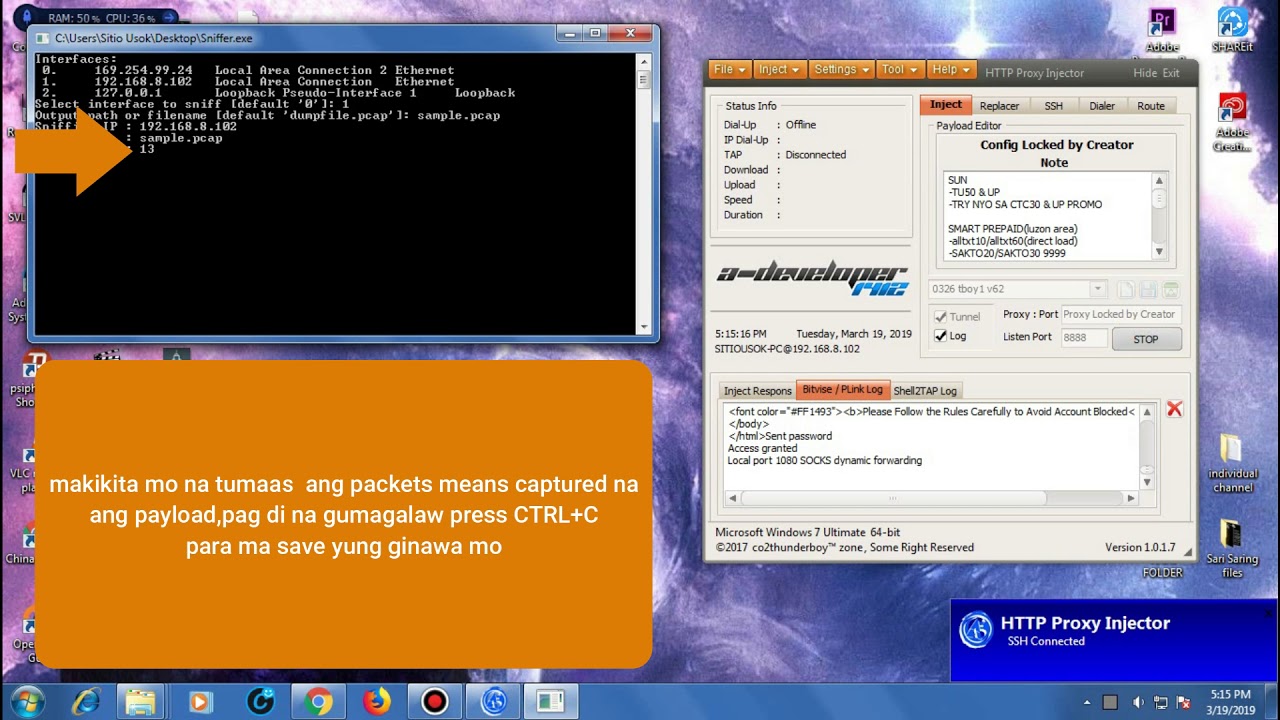Click the STOP button
Viewport: 1280px width, 720px height.
point(1146,339)
